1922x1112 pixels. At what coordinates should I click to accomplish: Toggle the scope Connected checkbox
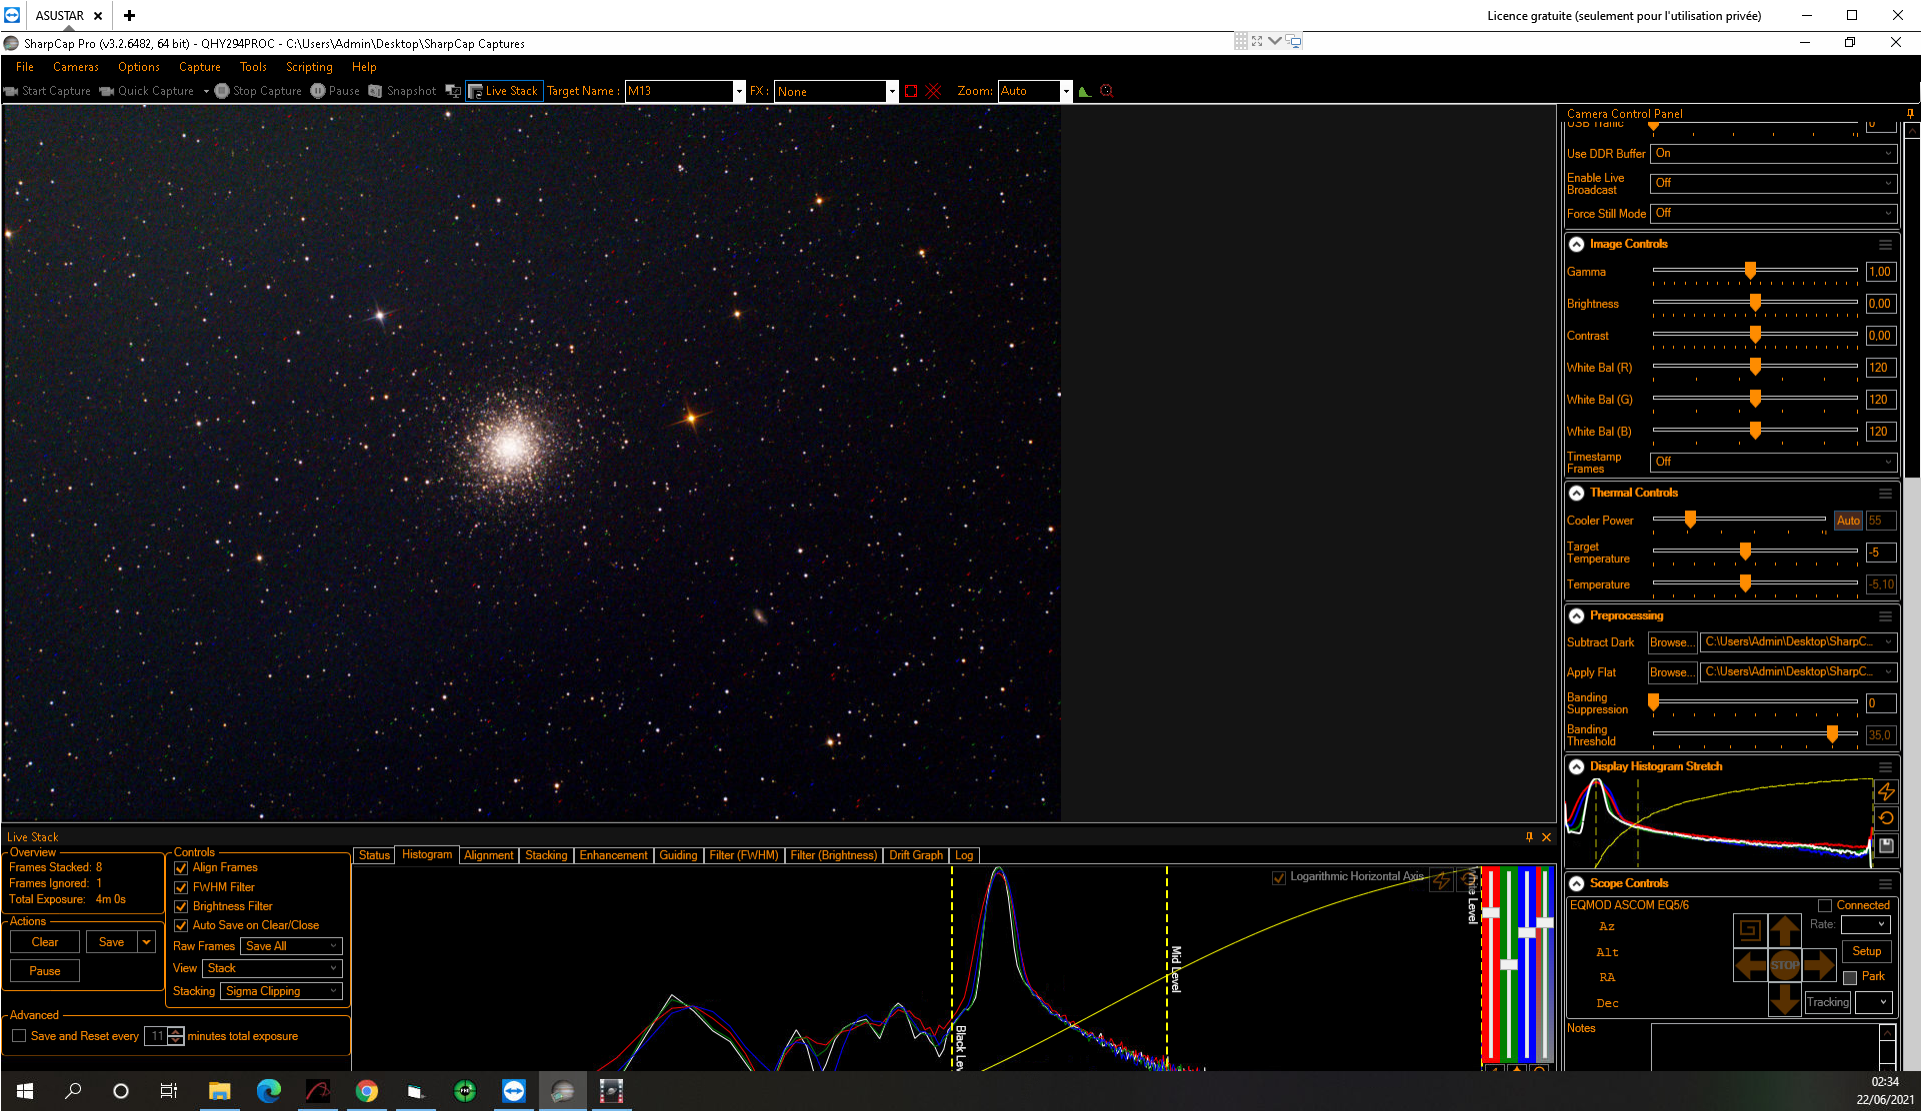(x=1825, y=905)
